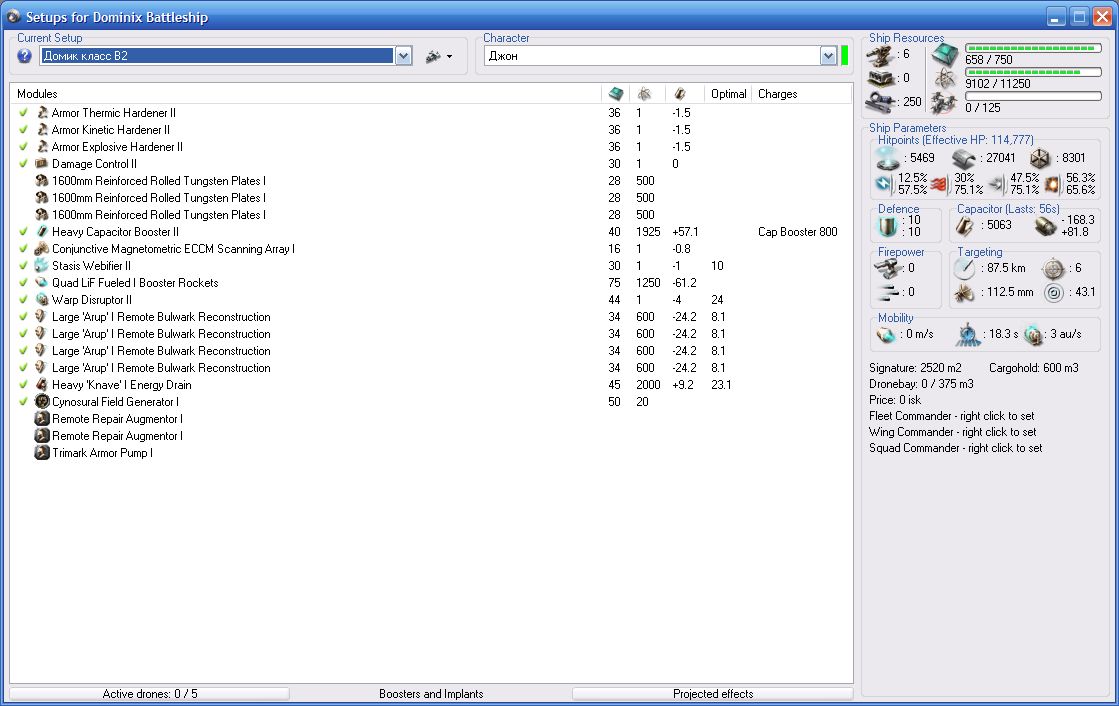This screenshot has width=1119, height=706.
Task: Click the launcher hardpoints icon
Action: 880,78
